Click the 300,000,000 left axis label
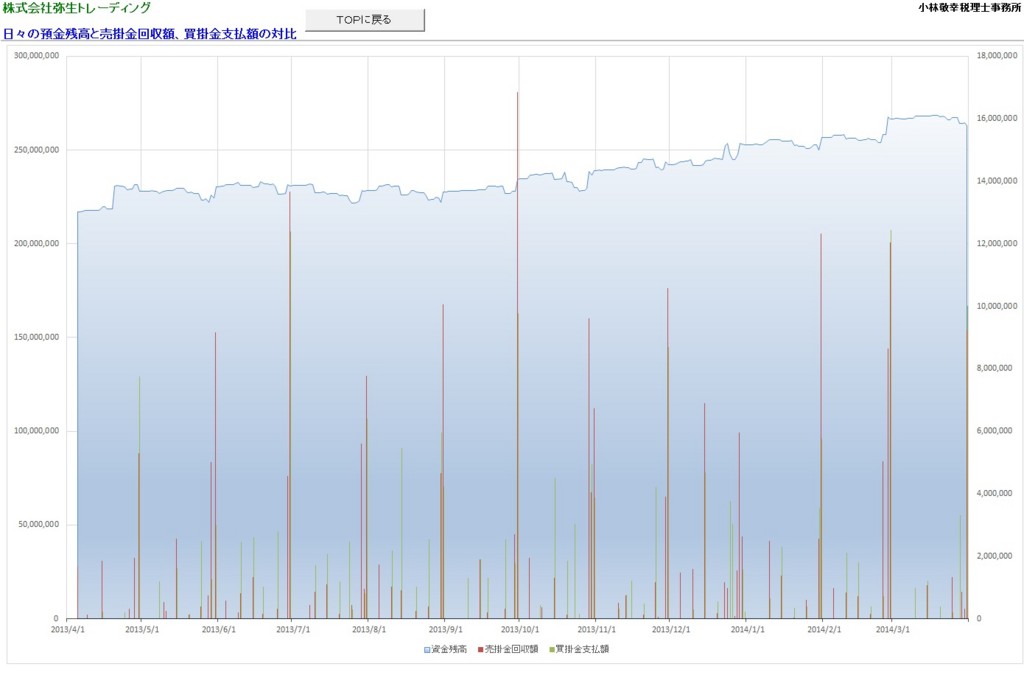 click(x=37, y=56)
